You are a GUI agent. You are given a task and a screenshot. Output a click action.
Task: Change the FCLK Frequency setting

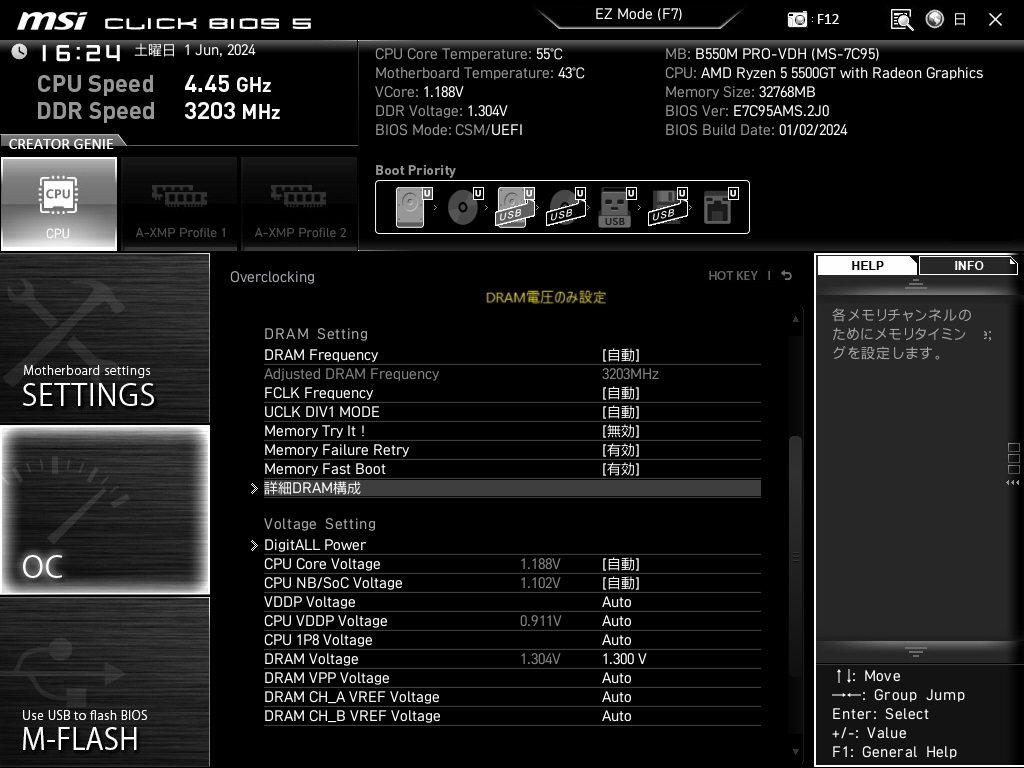coord(512,393)
